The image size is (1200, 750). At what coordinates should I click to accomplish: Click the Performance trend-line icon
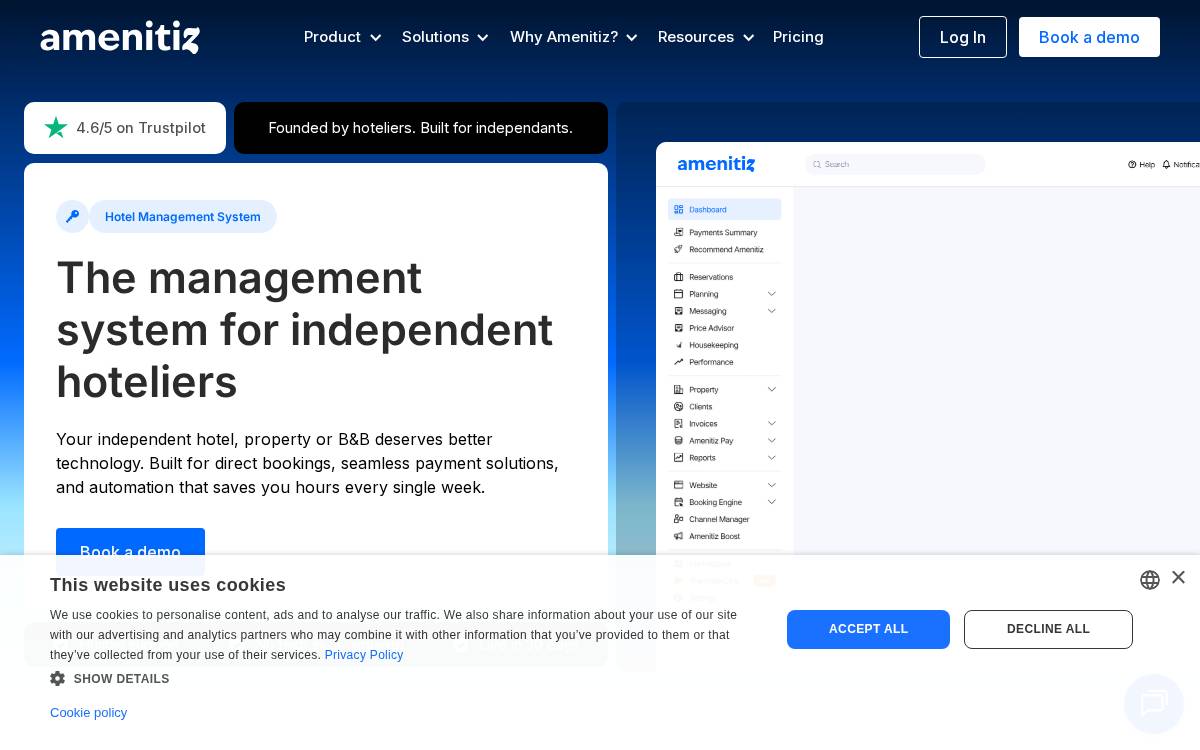point(679,362)
